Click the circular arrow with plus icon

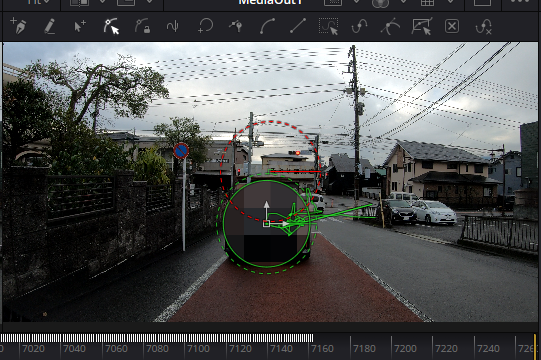[205, 26]
